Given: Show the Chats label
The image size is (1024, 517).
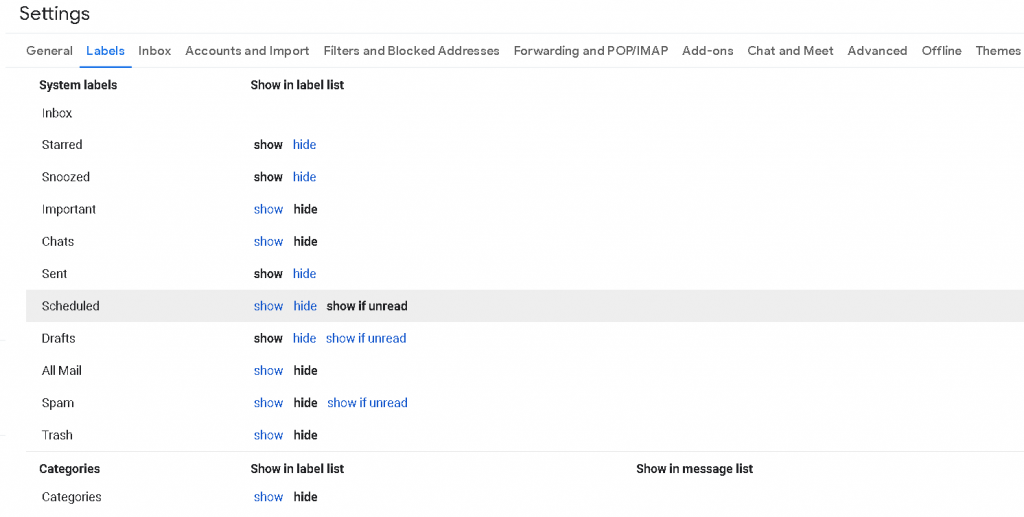Looking at the screenshot, I should pyautogui.click(x=268, y=242).
